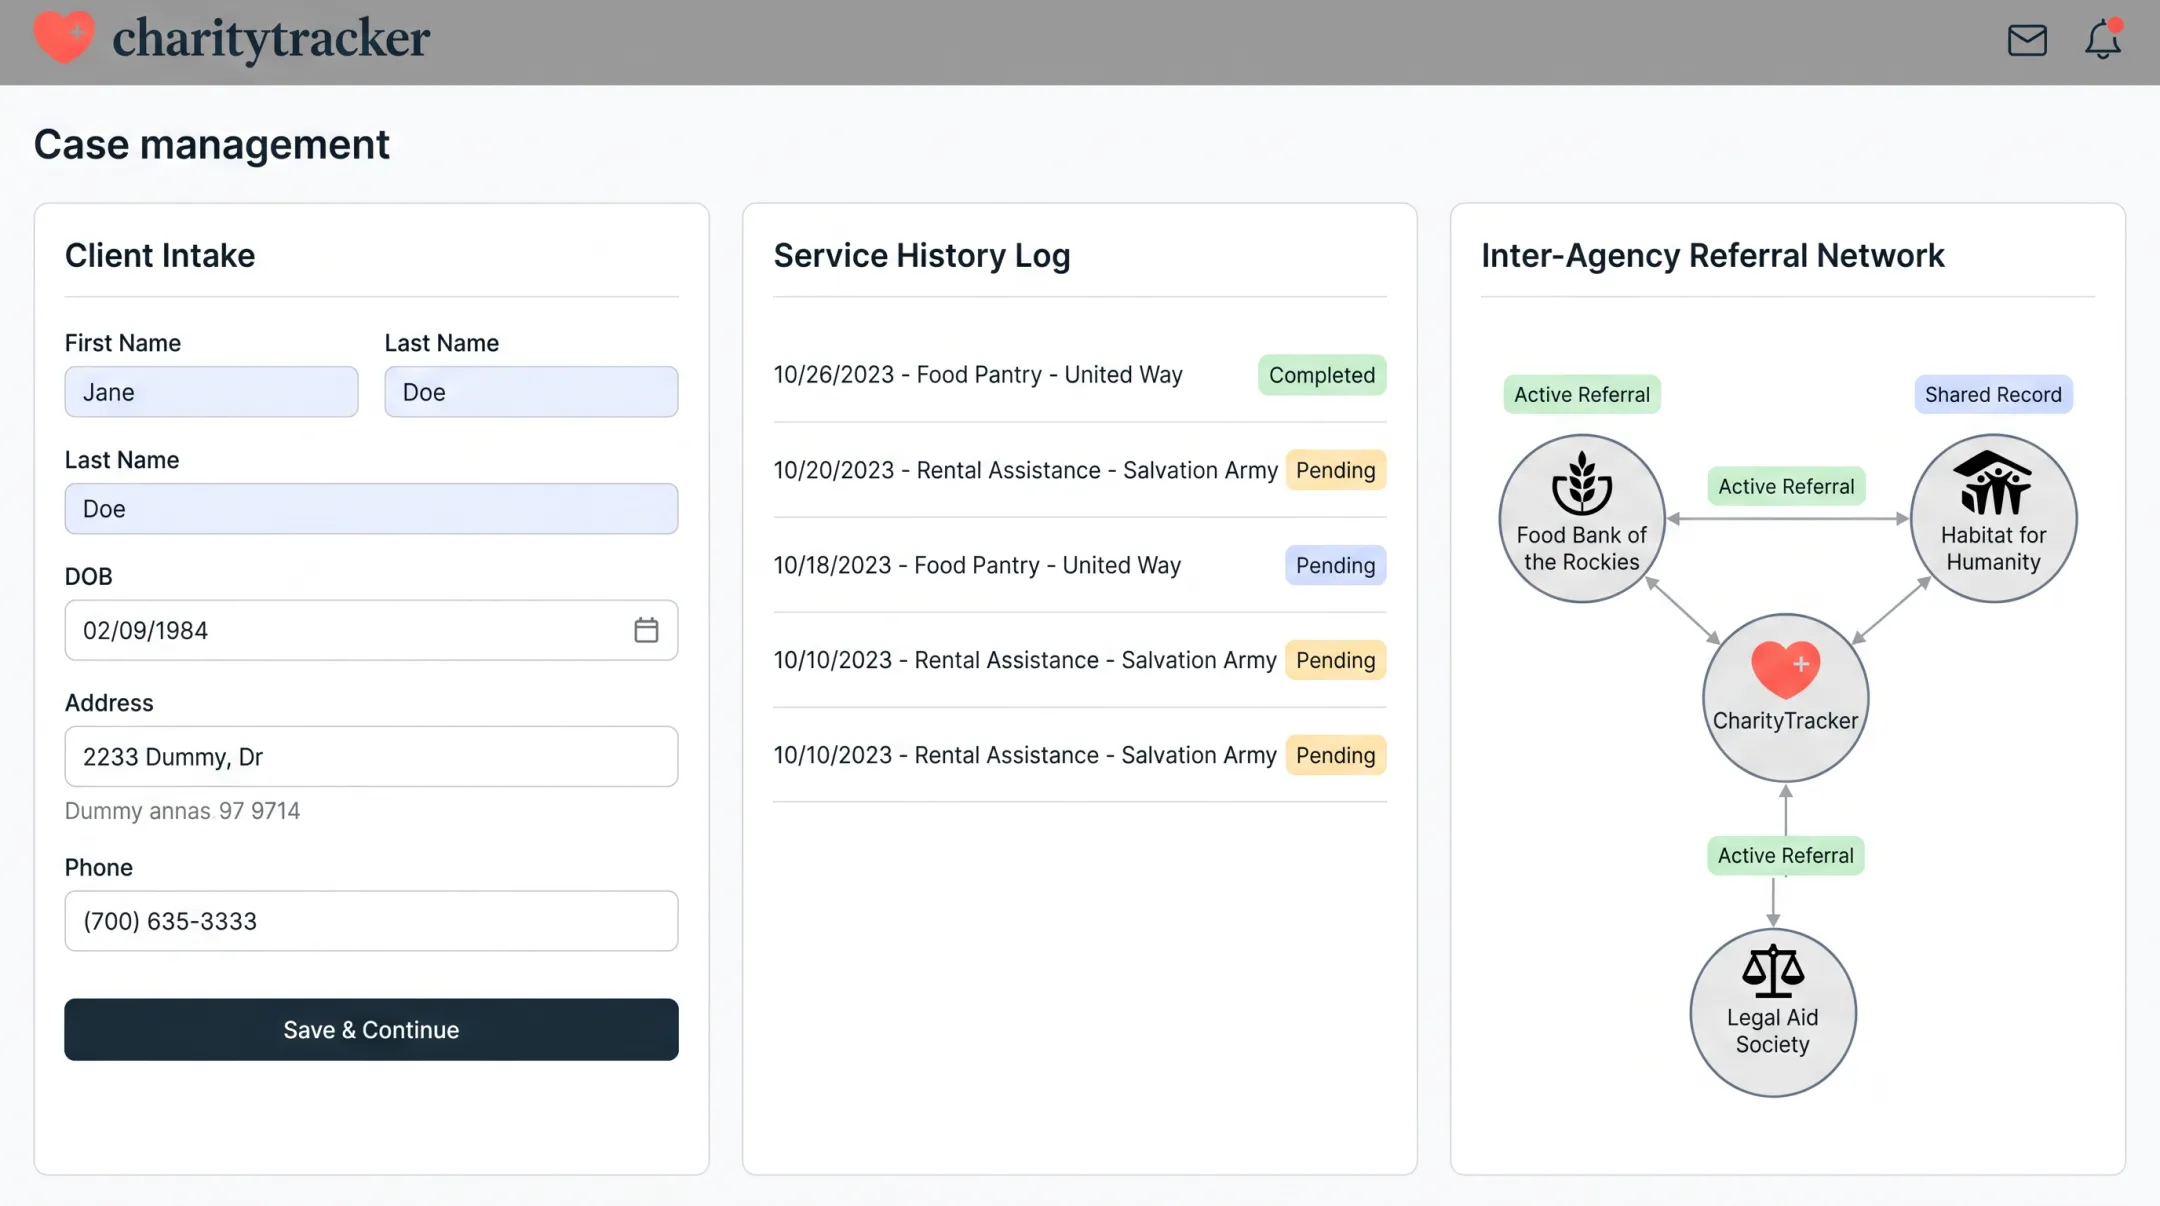Select the CharityTracker center node
This screenshot has height=1206, width=2160.
click(1785, 698)
